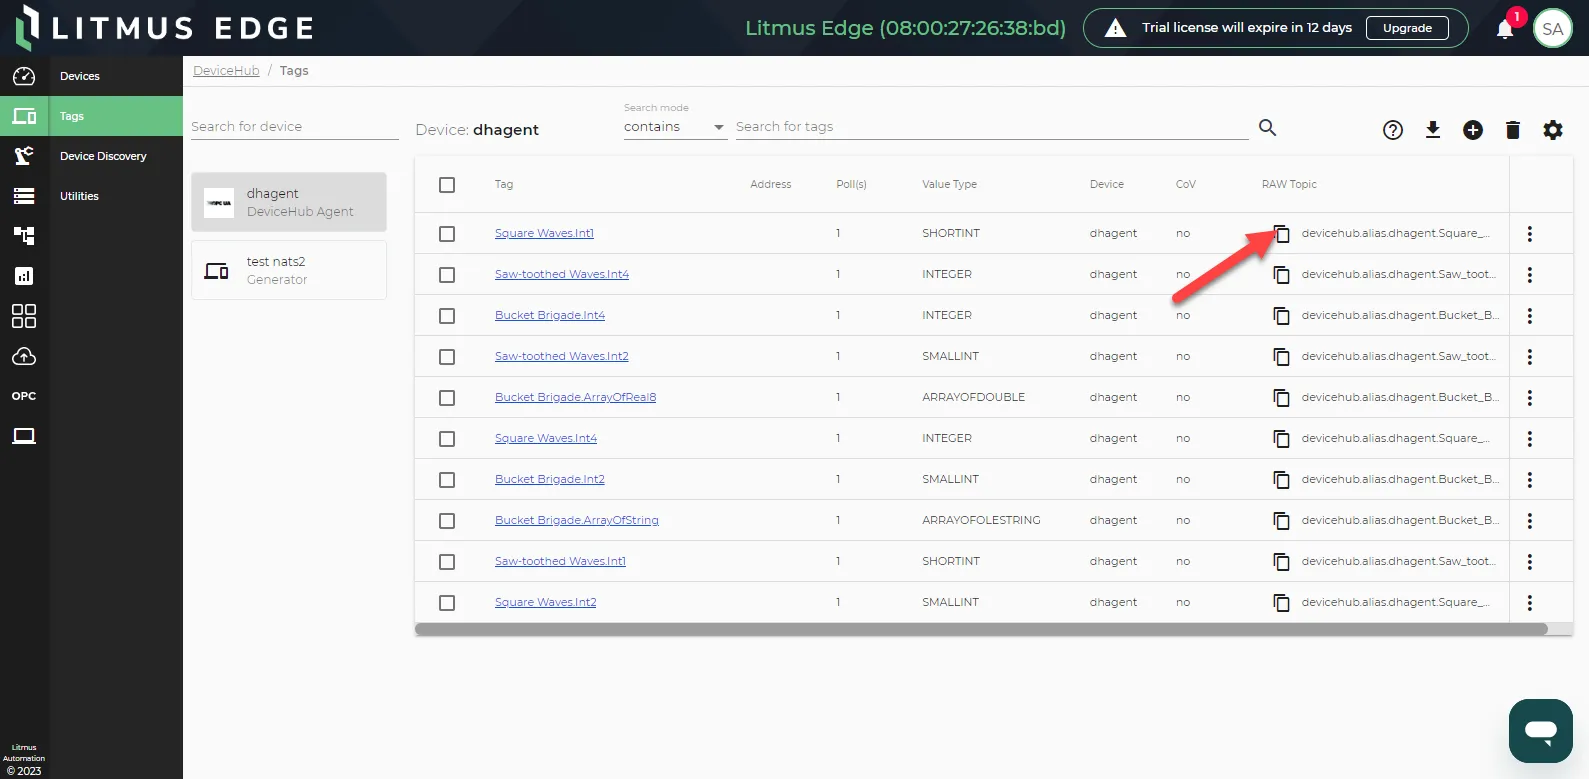Click the download tags icon
Screen dimensions: 1589x779
[1433, 130]
